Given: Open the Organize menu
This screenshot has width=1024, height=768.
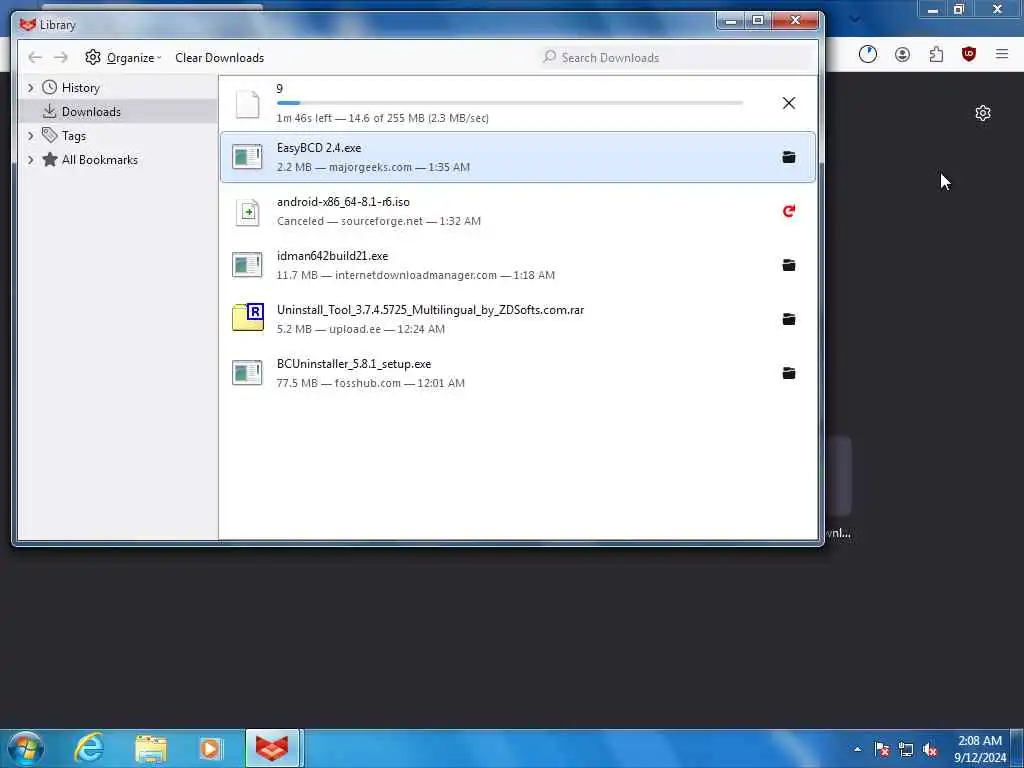Looking at the screenshot, I should pyautogui.click(x=123, y=57).
